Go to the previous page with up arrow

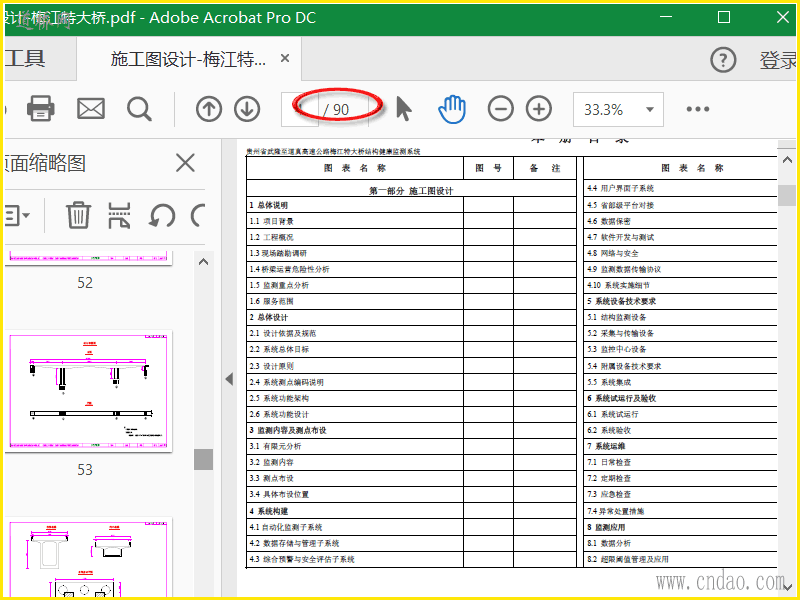click(209, 109)
